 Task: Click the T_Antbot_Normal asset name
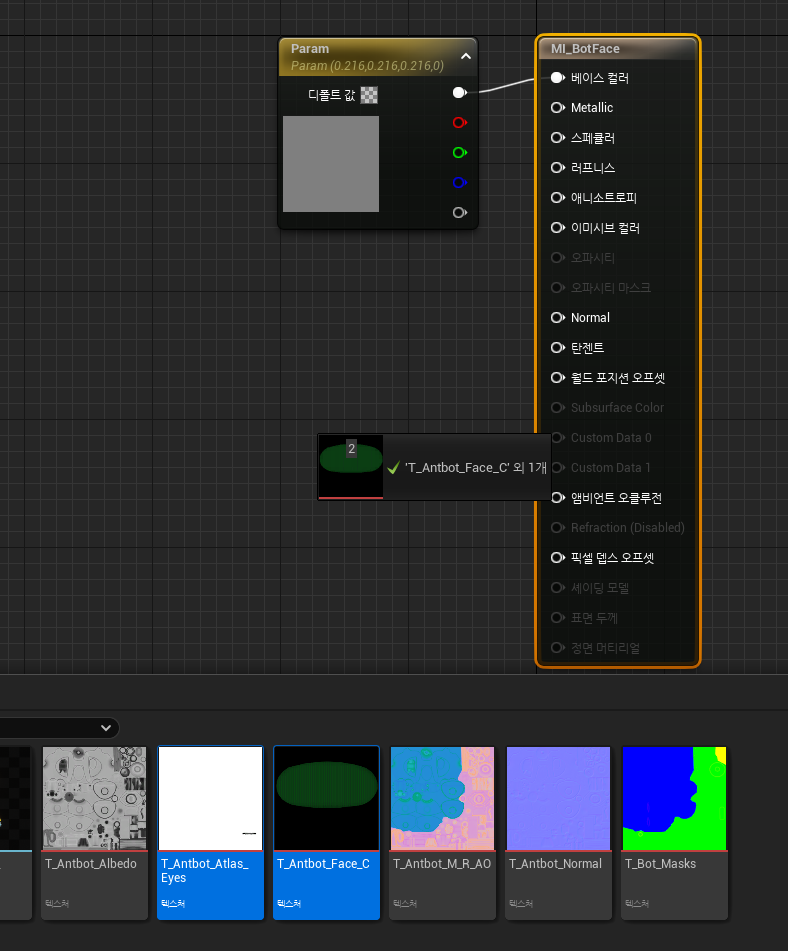(x=555, y=864)
